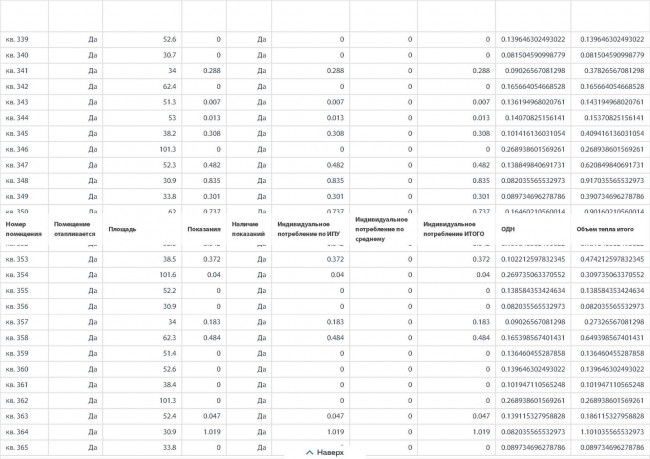The image size is (650, 459).
Task: Select row 'кв. 347'
Action: click(x=325, y=165)
